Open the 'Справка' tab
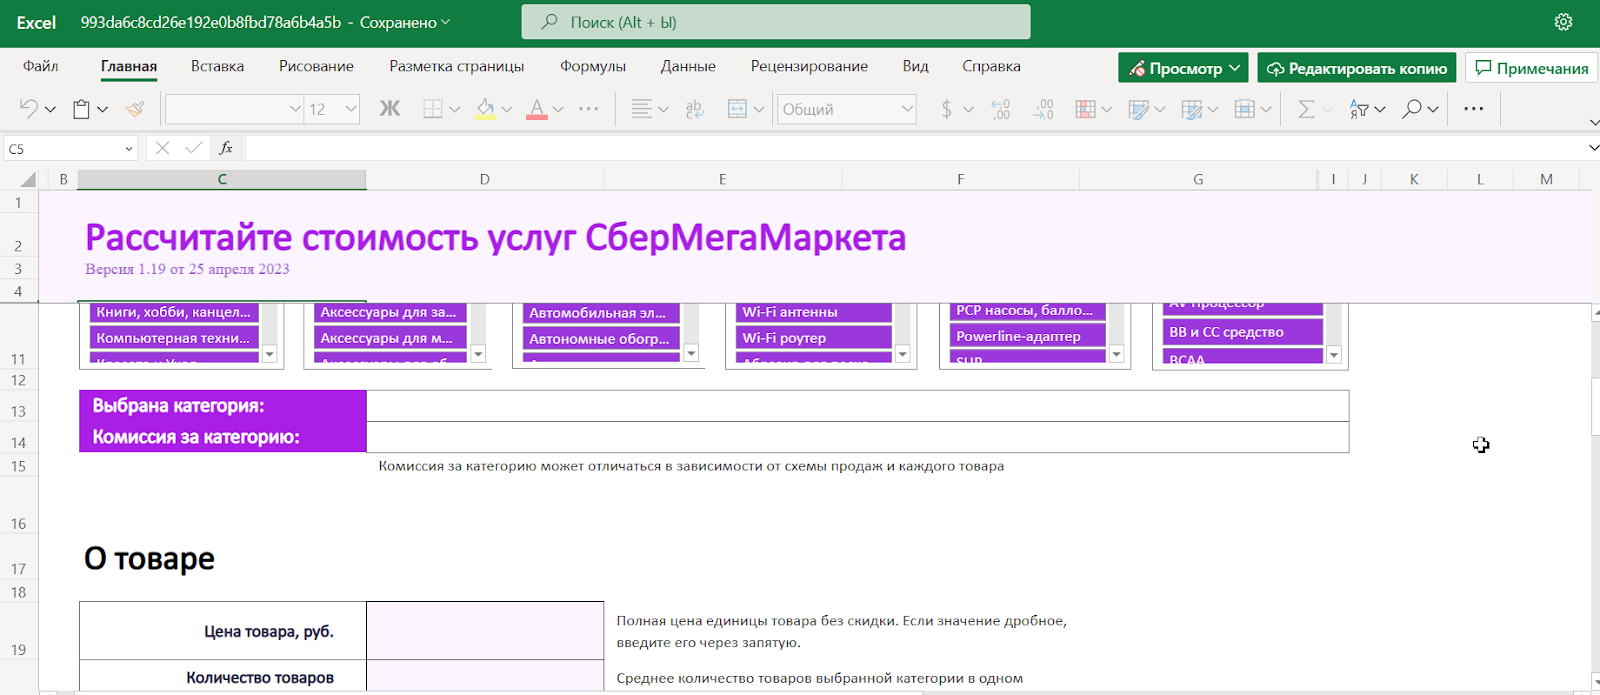The height and width of the screenshot is (695, 1600). coord(991,66)
